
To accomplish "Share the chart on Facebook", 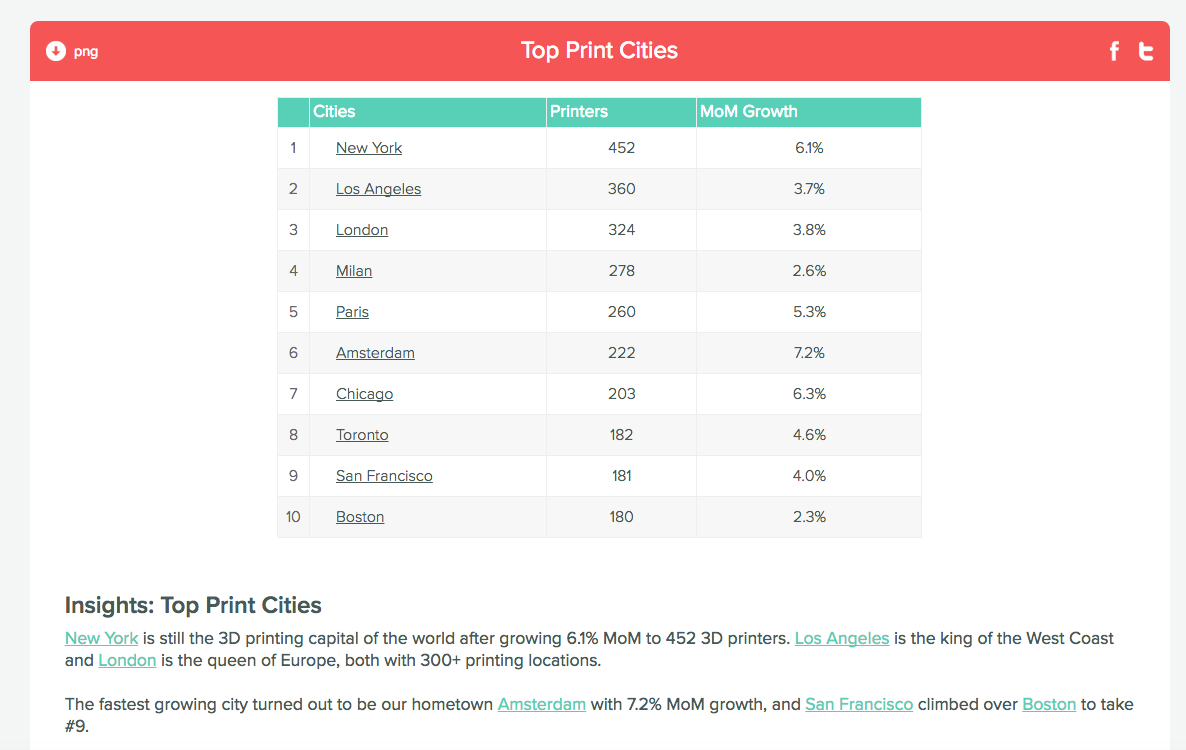I will point(1114,51).
